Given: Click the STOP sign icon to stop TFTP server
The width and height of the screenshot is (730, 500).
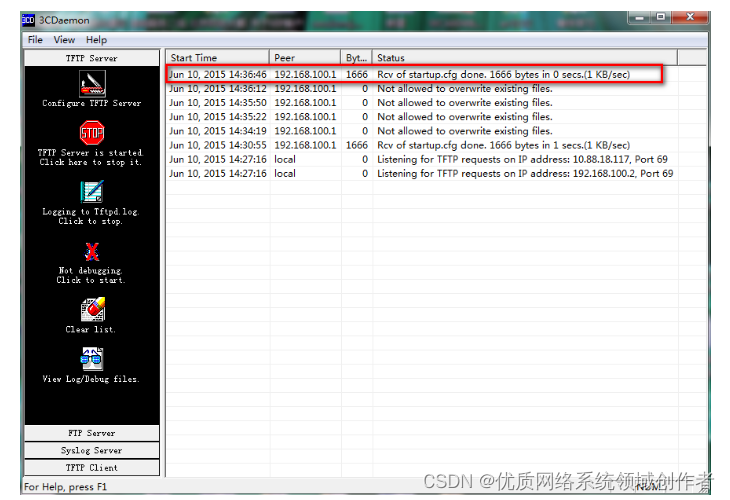Looking at the screenshot, I should [92, 133].
